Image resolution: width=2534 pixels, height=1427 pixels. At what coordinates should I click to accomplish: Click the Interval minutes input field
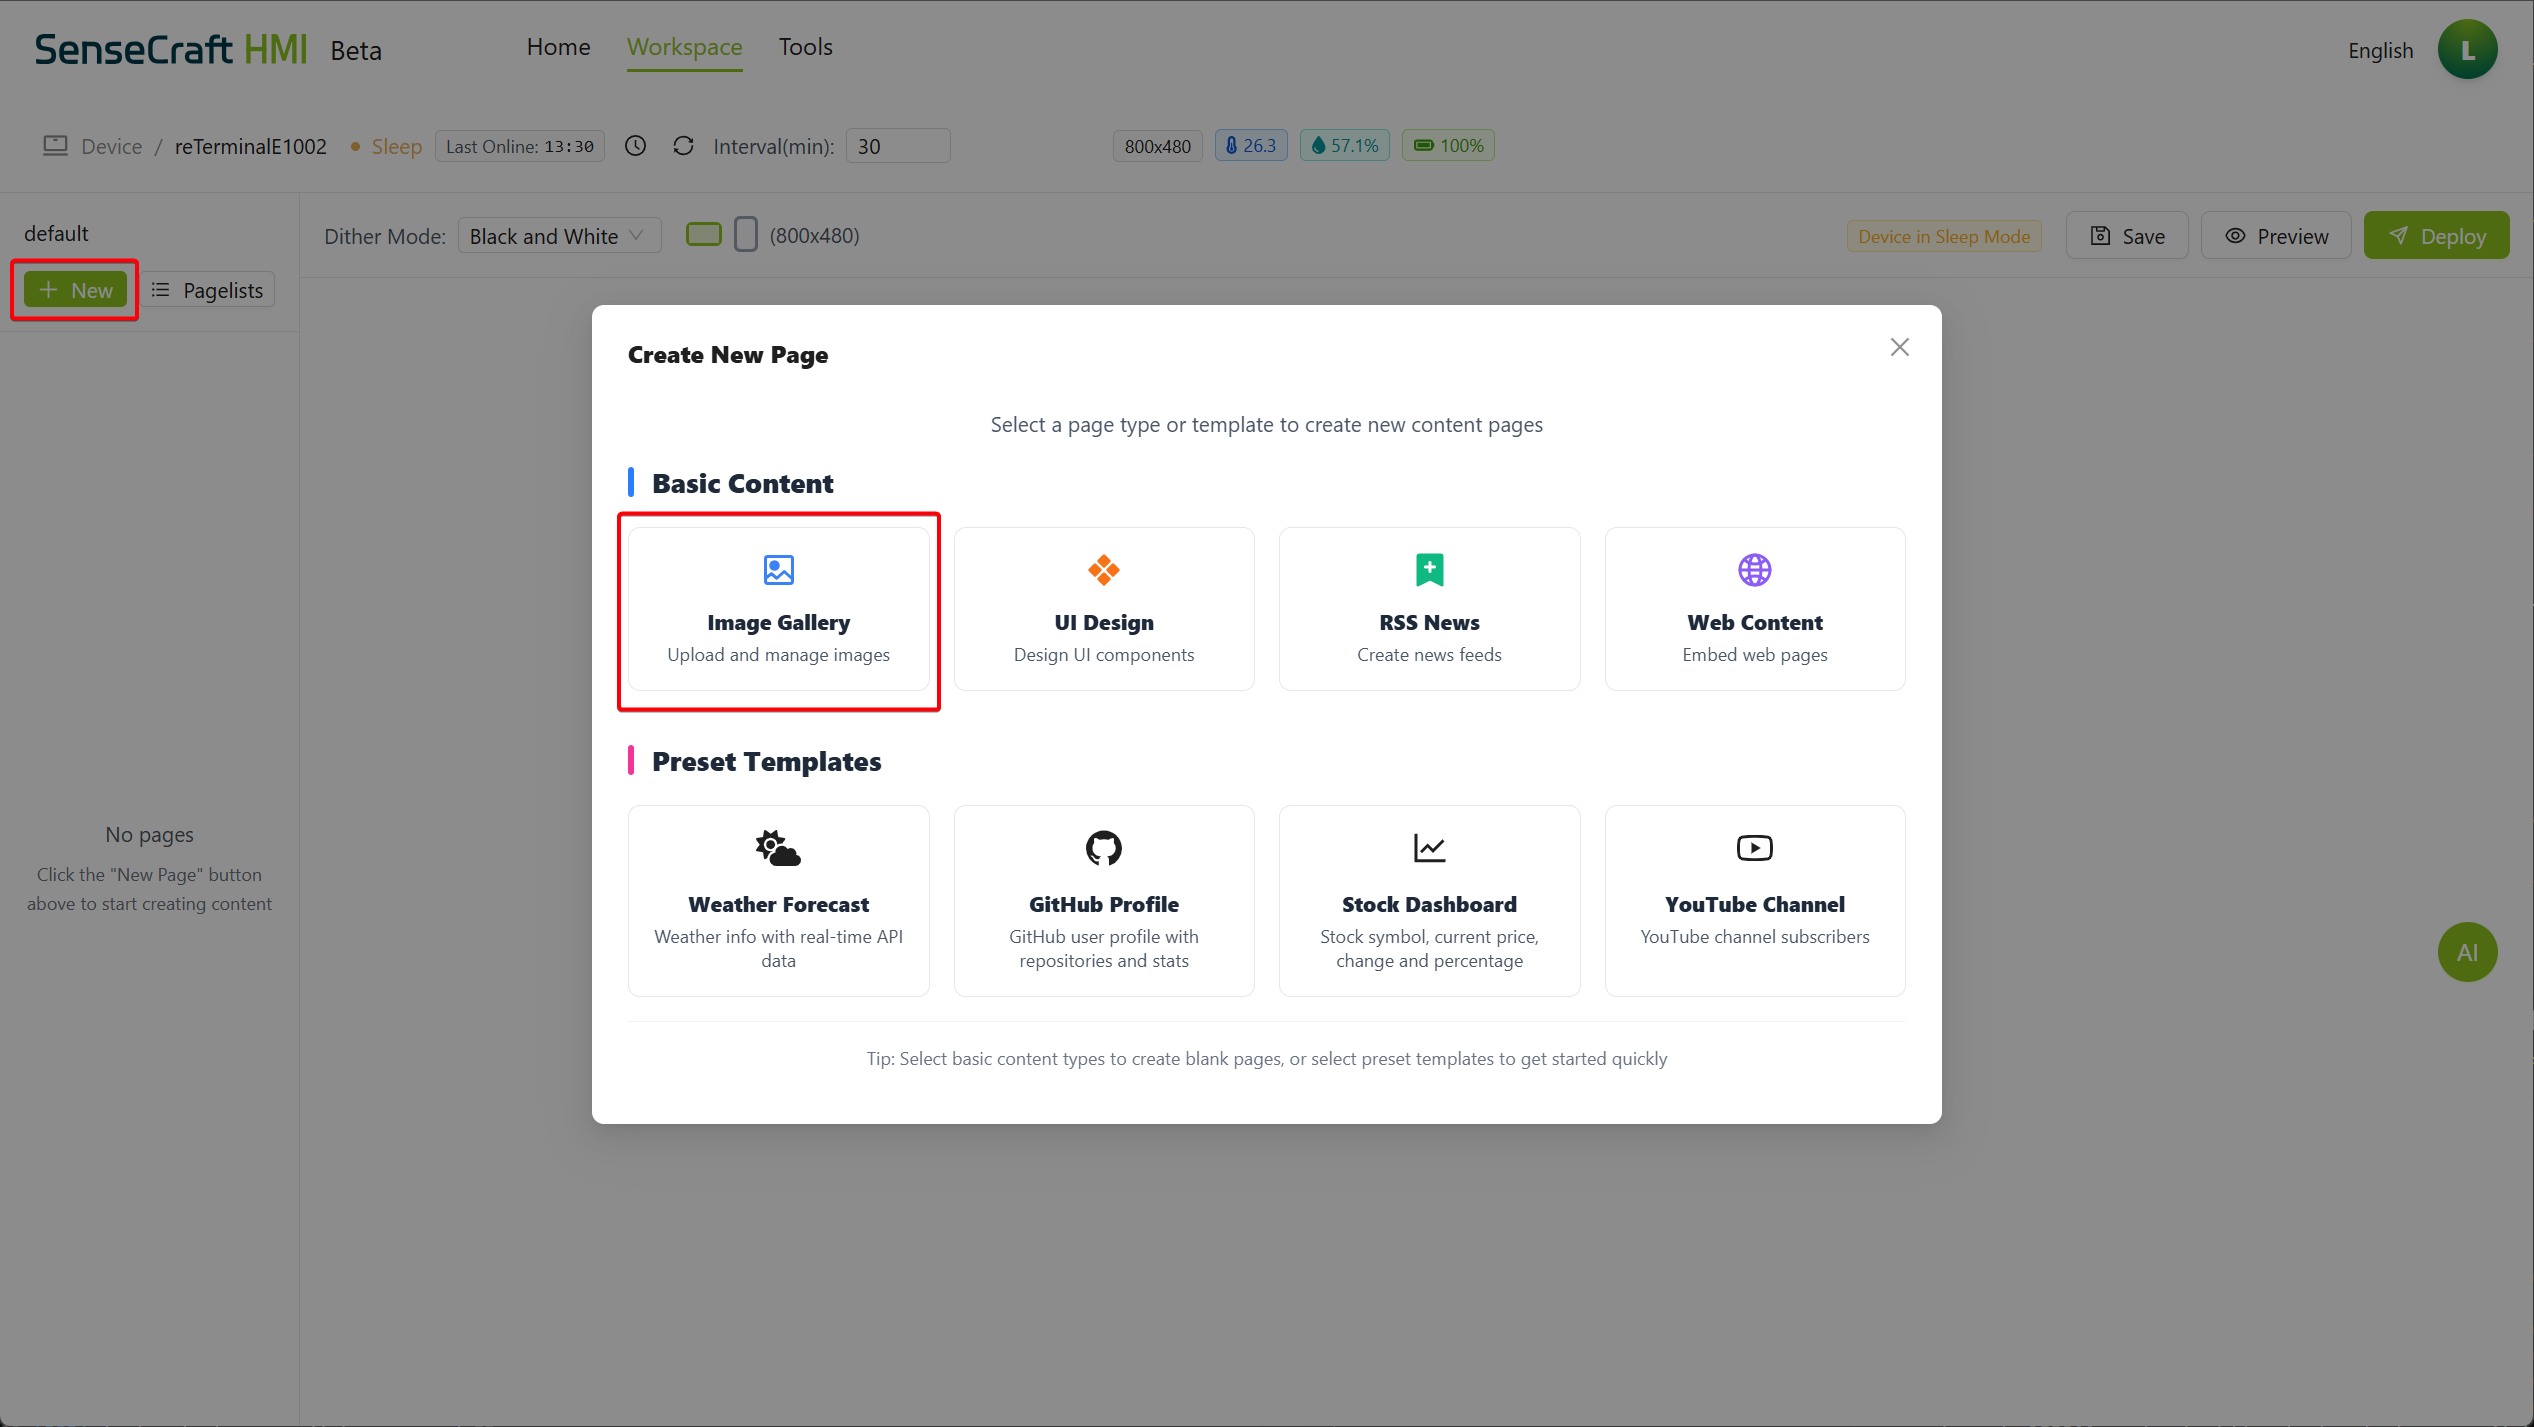coord(897,146)
